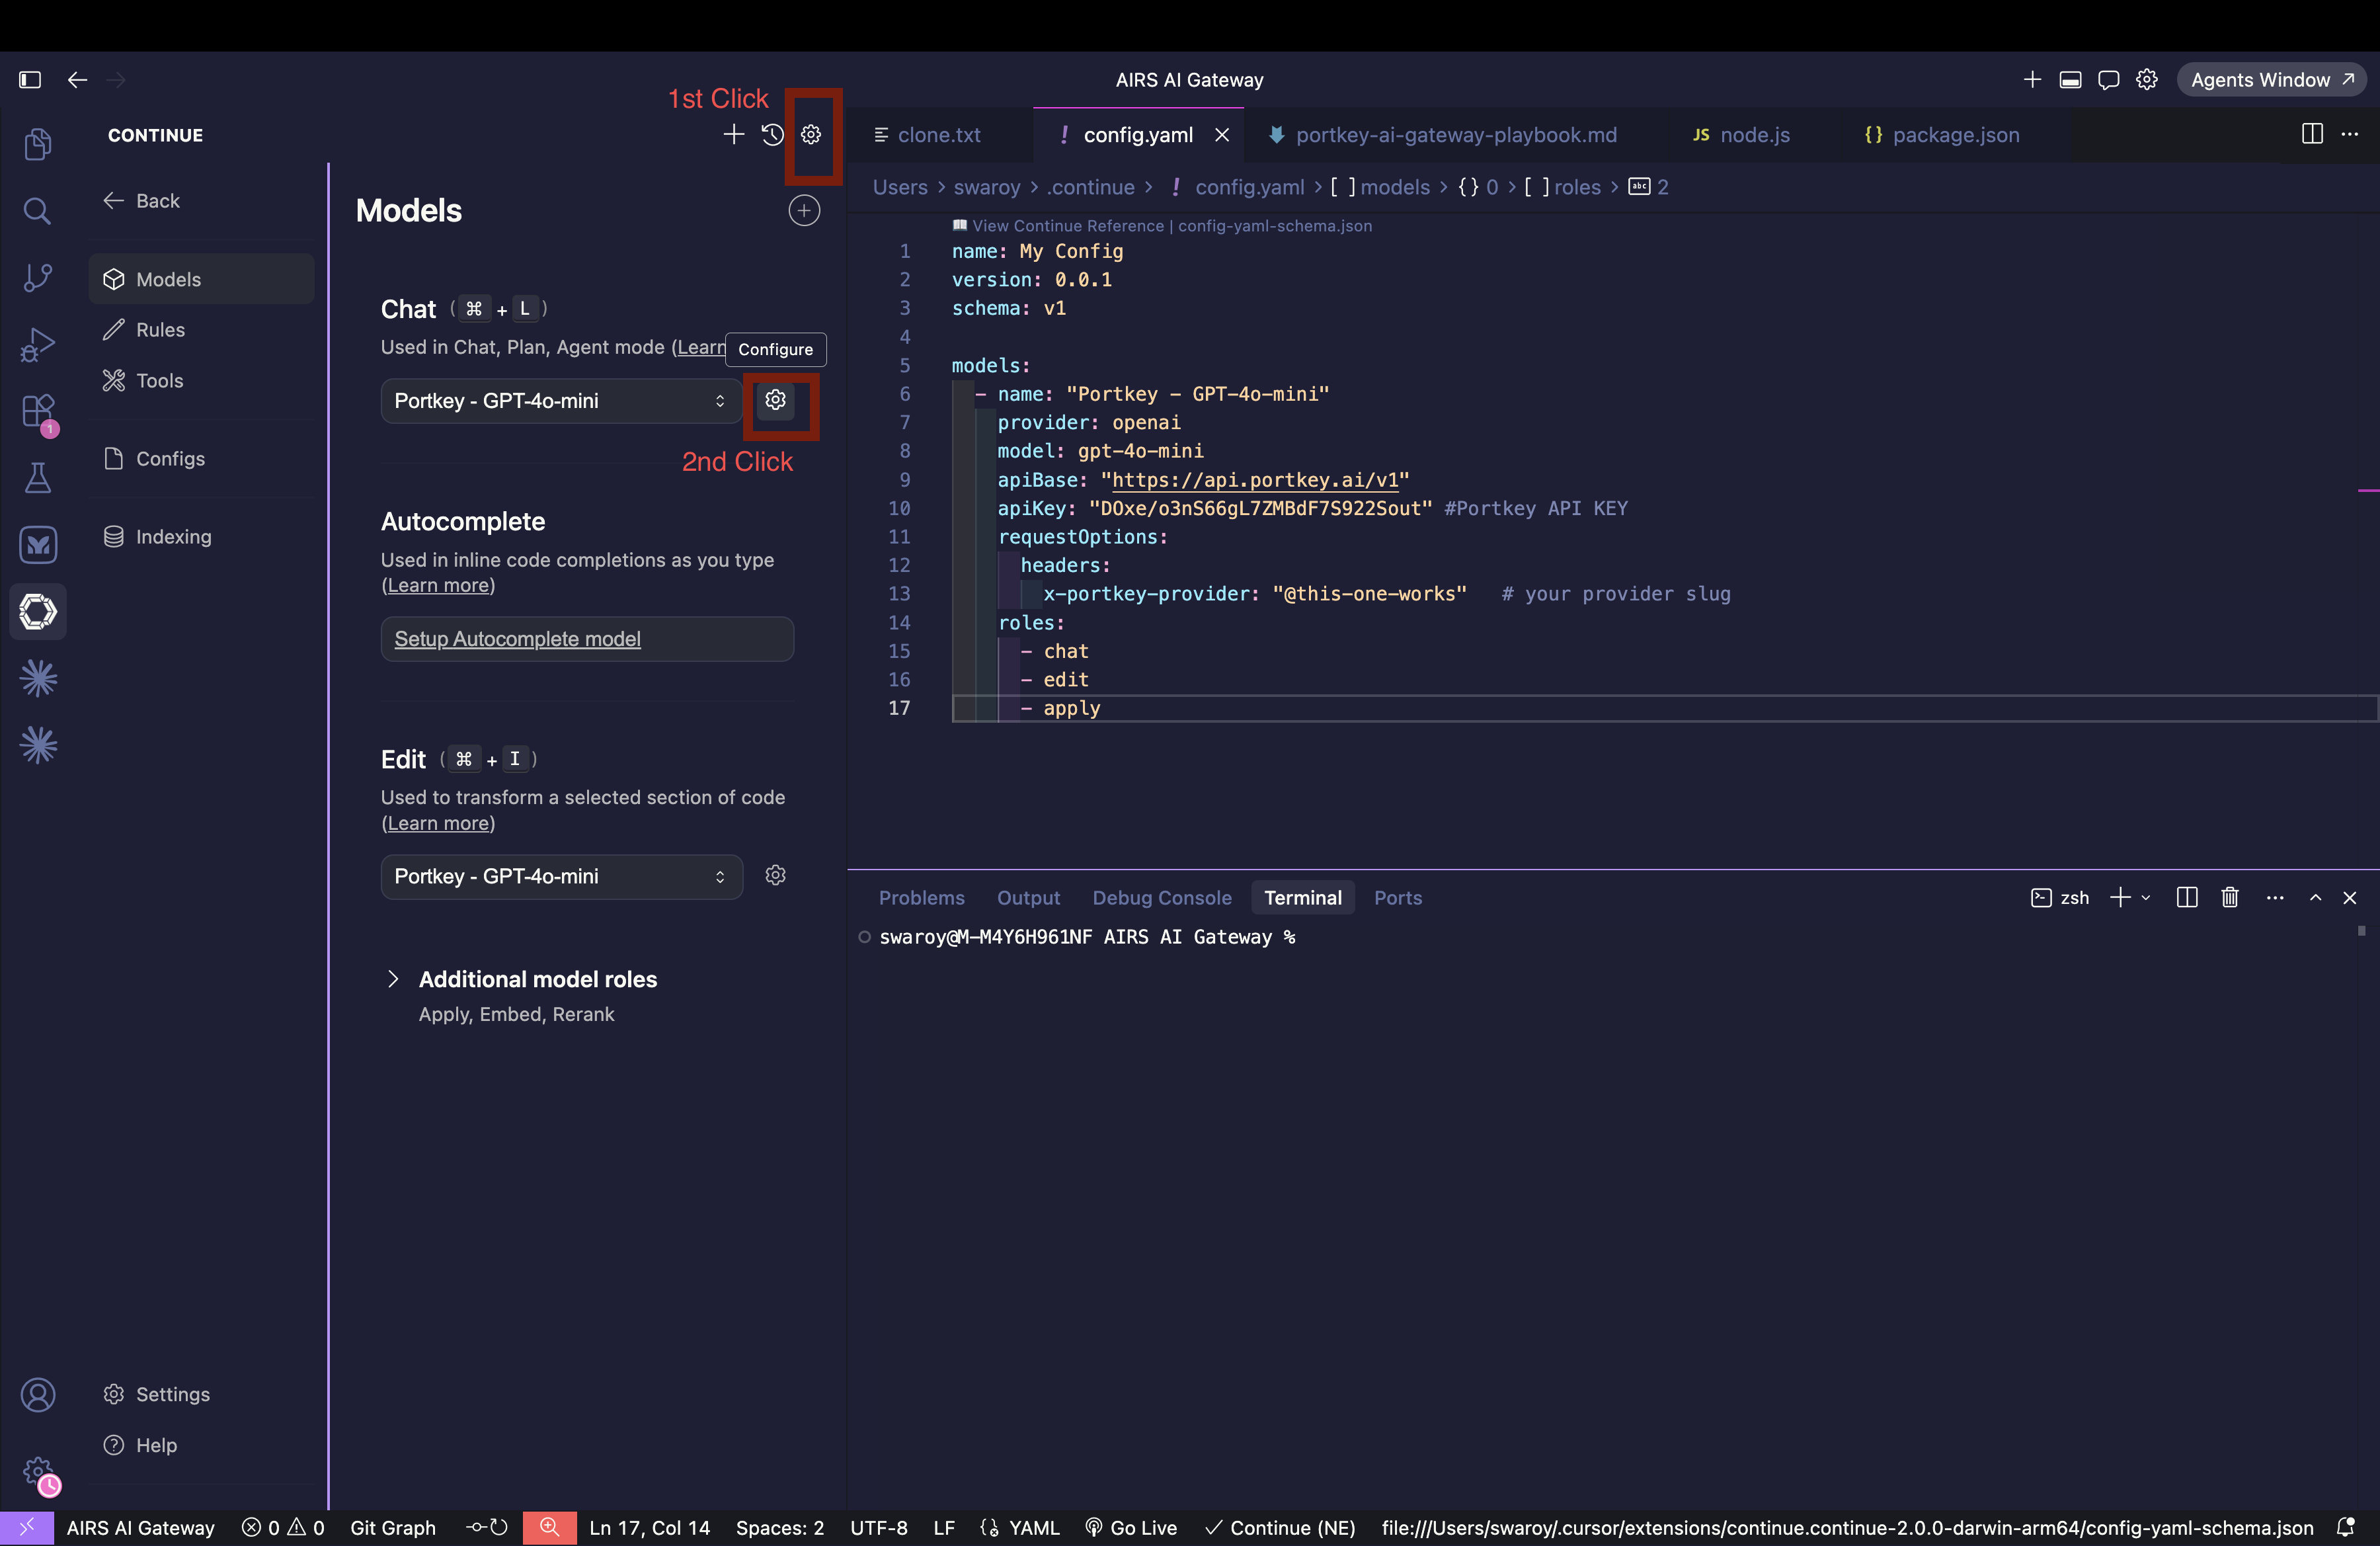Click Setup Autocomplete model

tap(587, 638)
